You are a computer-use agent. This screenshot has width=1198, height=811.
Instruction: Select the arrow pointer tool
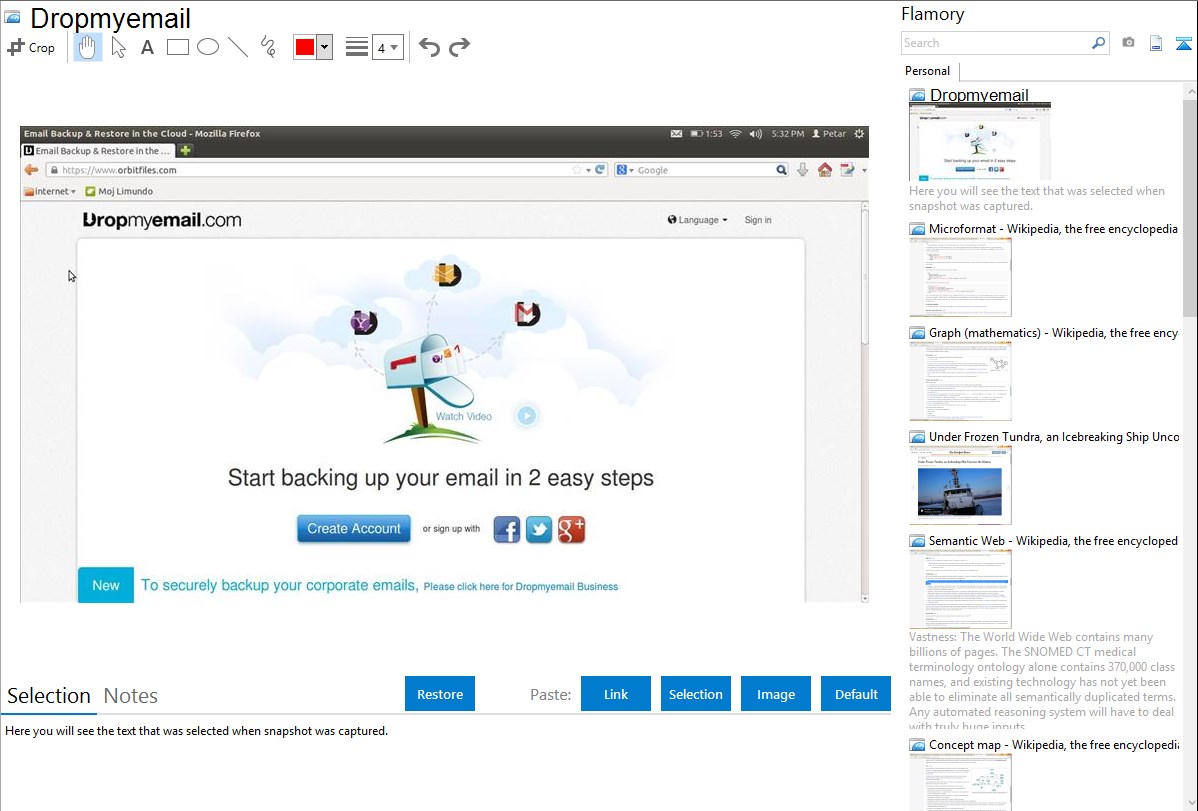118,47
